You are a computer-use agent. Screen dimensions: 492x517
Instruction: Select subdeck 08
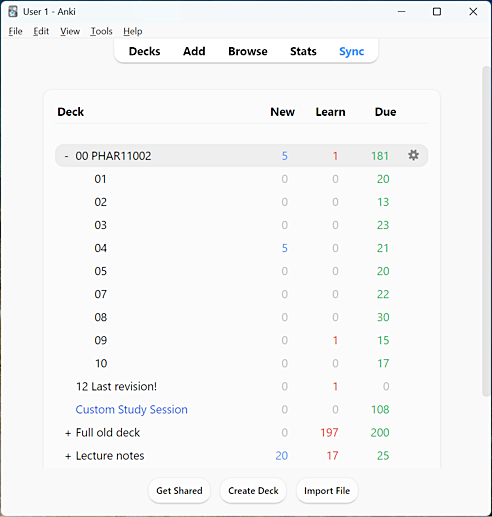pos(100,317)
